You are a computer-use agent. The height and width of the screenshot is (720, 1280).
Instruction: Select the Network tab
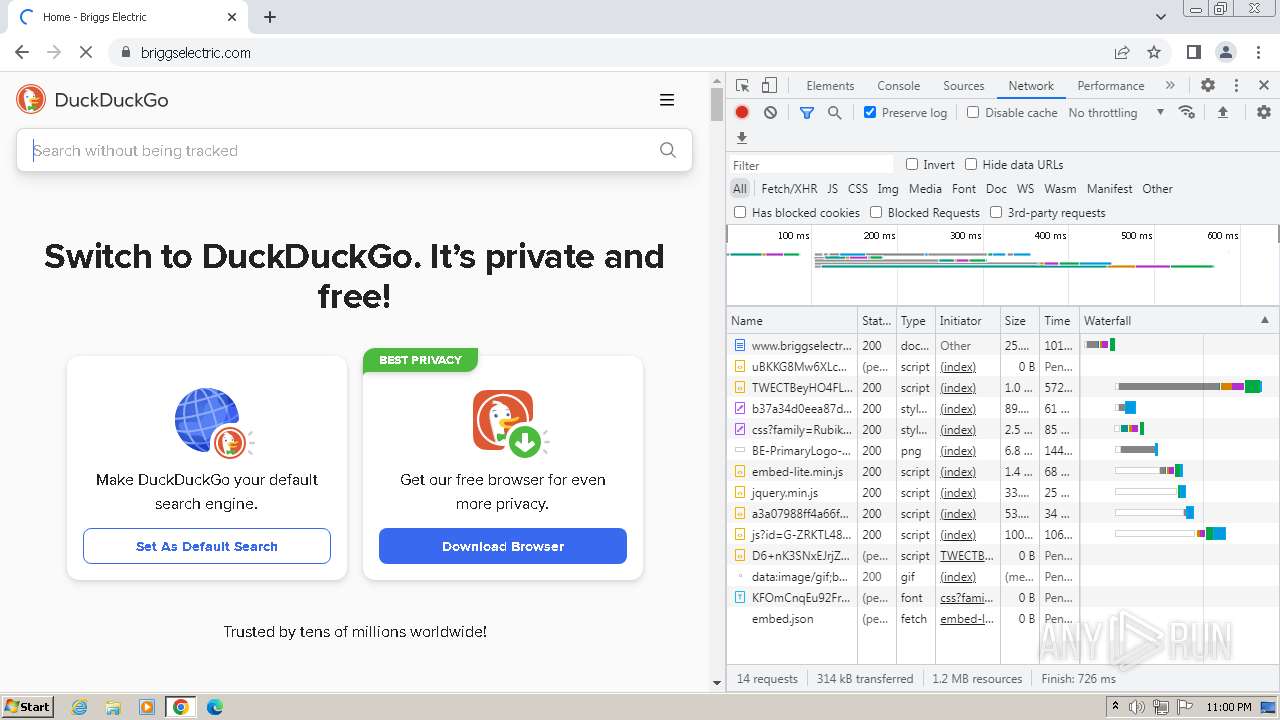pos(1031,86)
